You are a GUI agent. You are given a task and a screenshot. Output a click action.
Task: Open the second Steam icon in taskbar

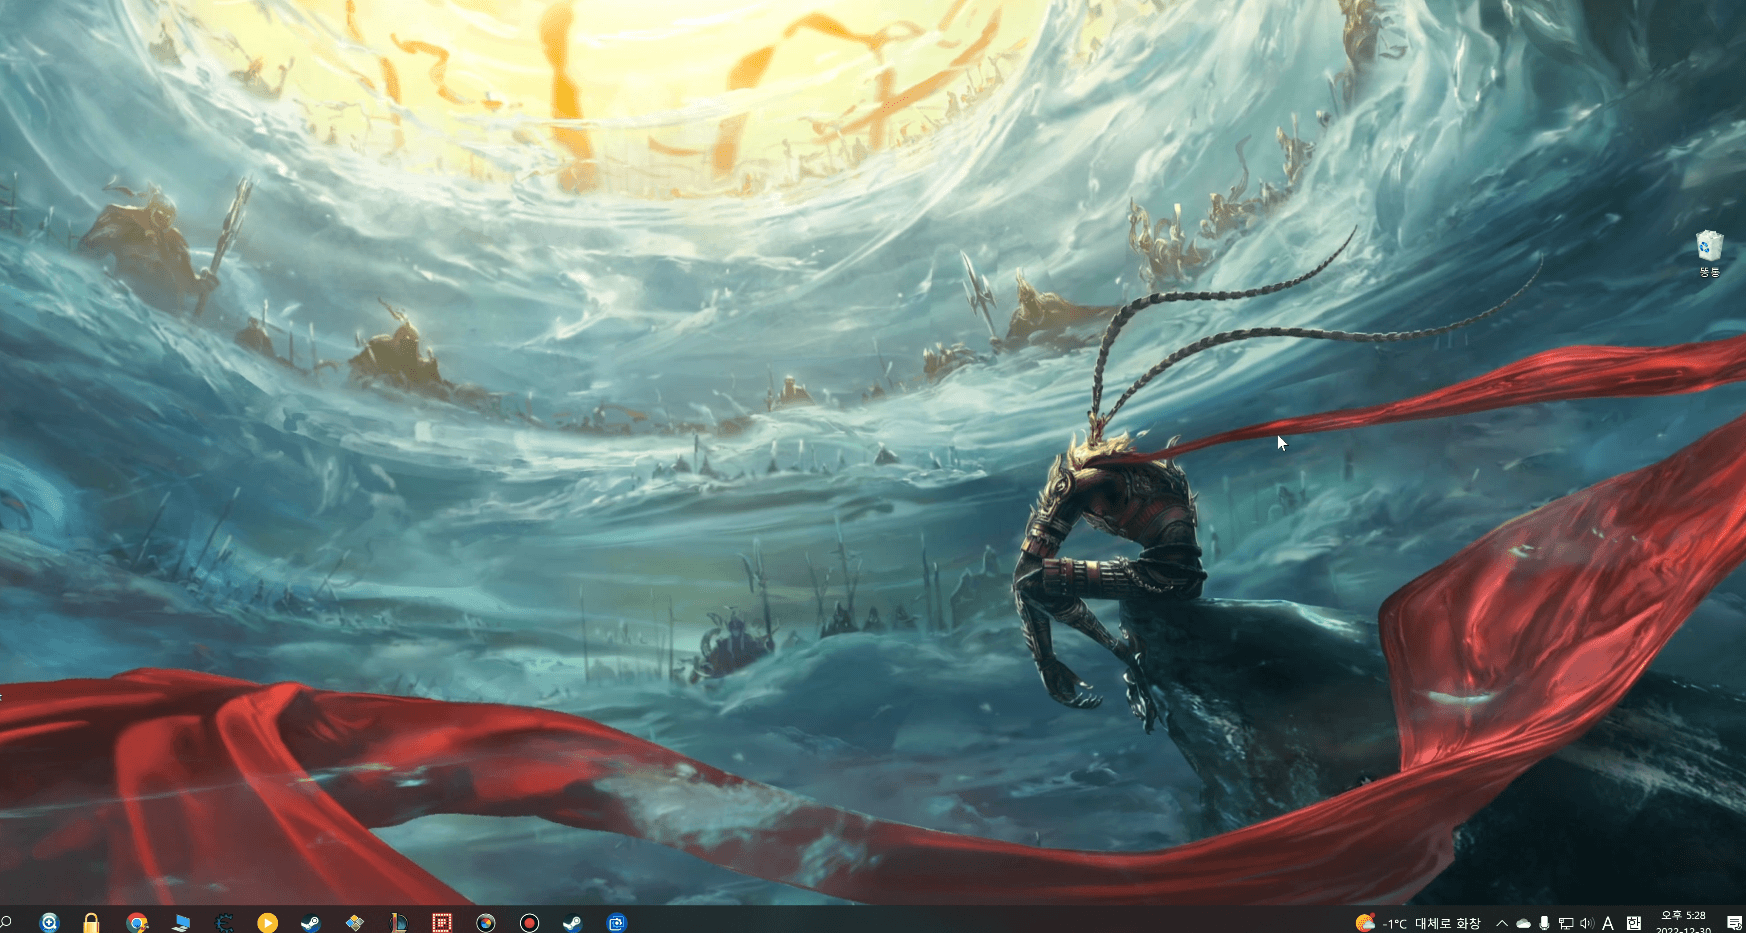pos(573,923)
